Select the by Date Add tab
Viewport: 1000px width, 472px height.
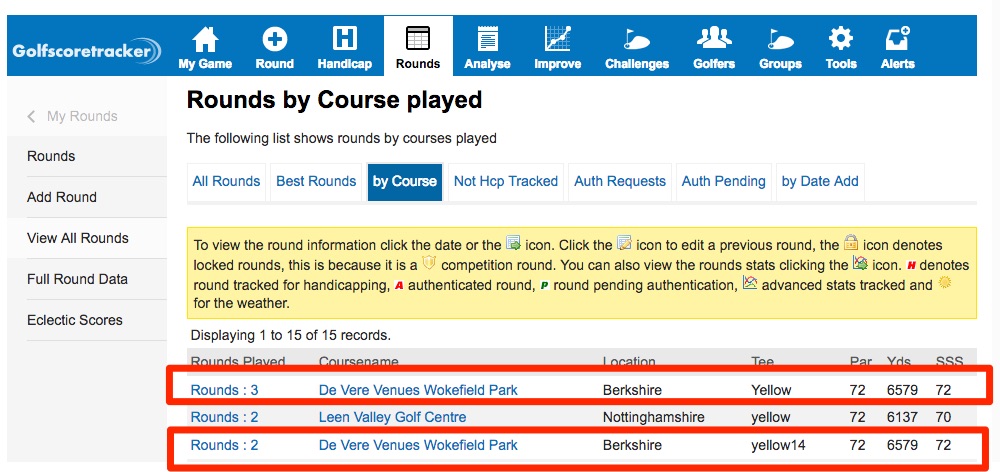point(819,181)
